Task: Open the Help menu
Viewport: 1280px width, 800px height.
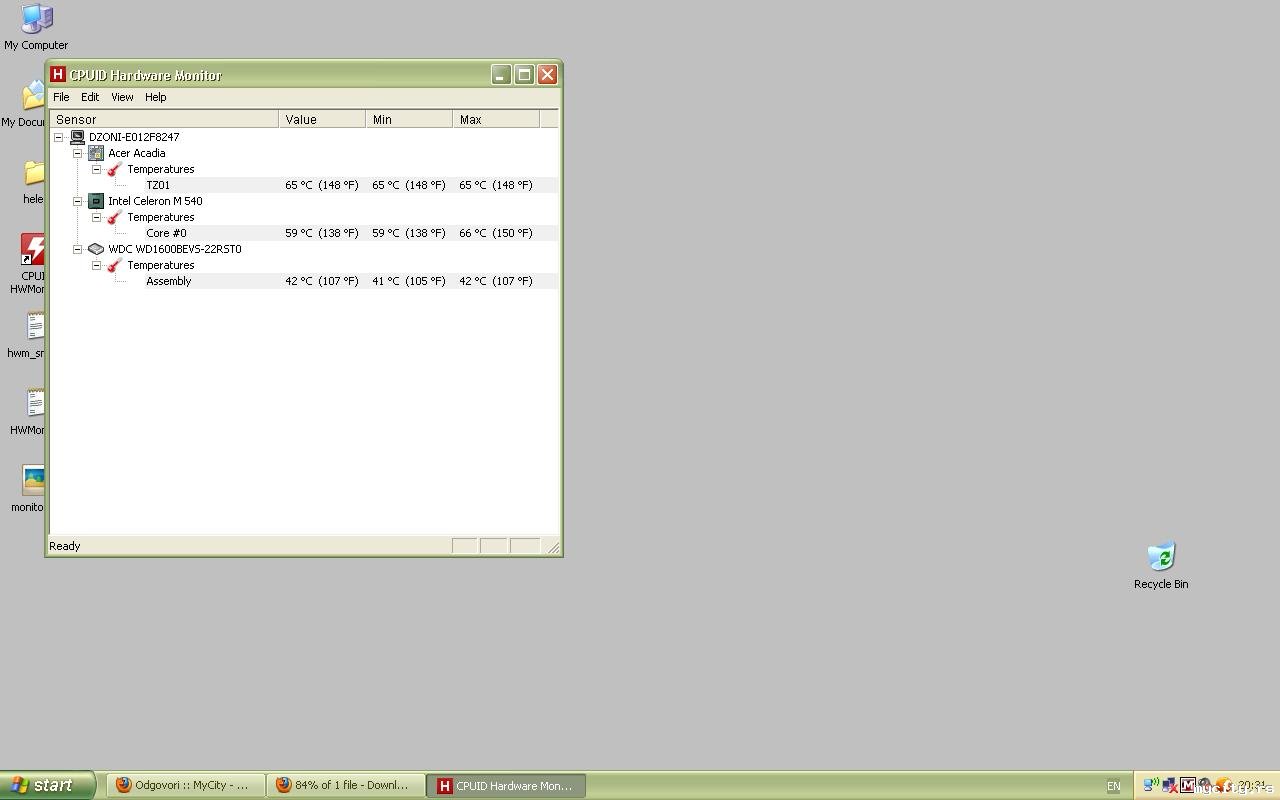Action: coord(155,97)
